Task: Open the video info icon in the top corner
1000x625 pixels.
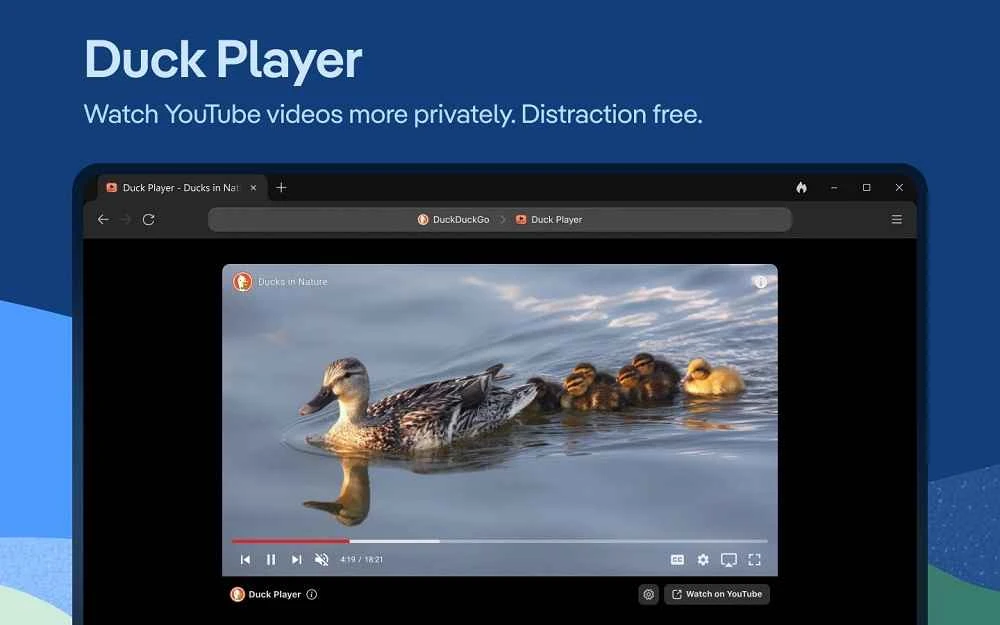Action: coord(760,282)
